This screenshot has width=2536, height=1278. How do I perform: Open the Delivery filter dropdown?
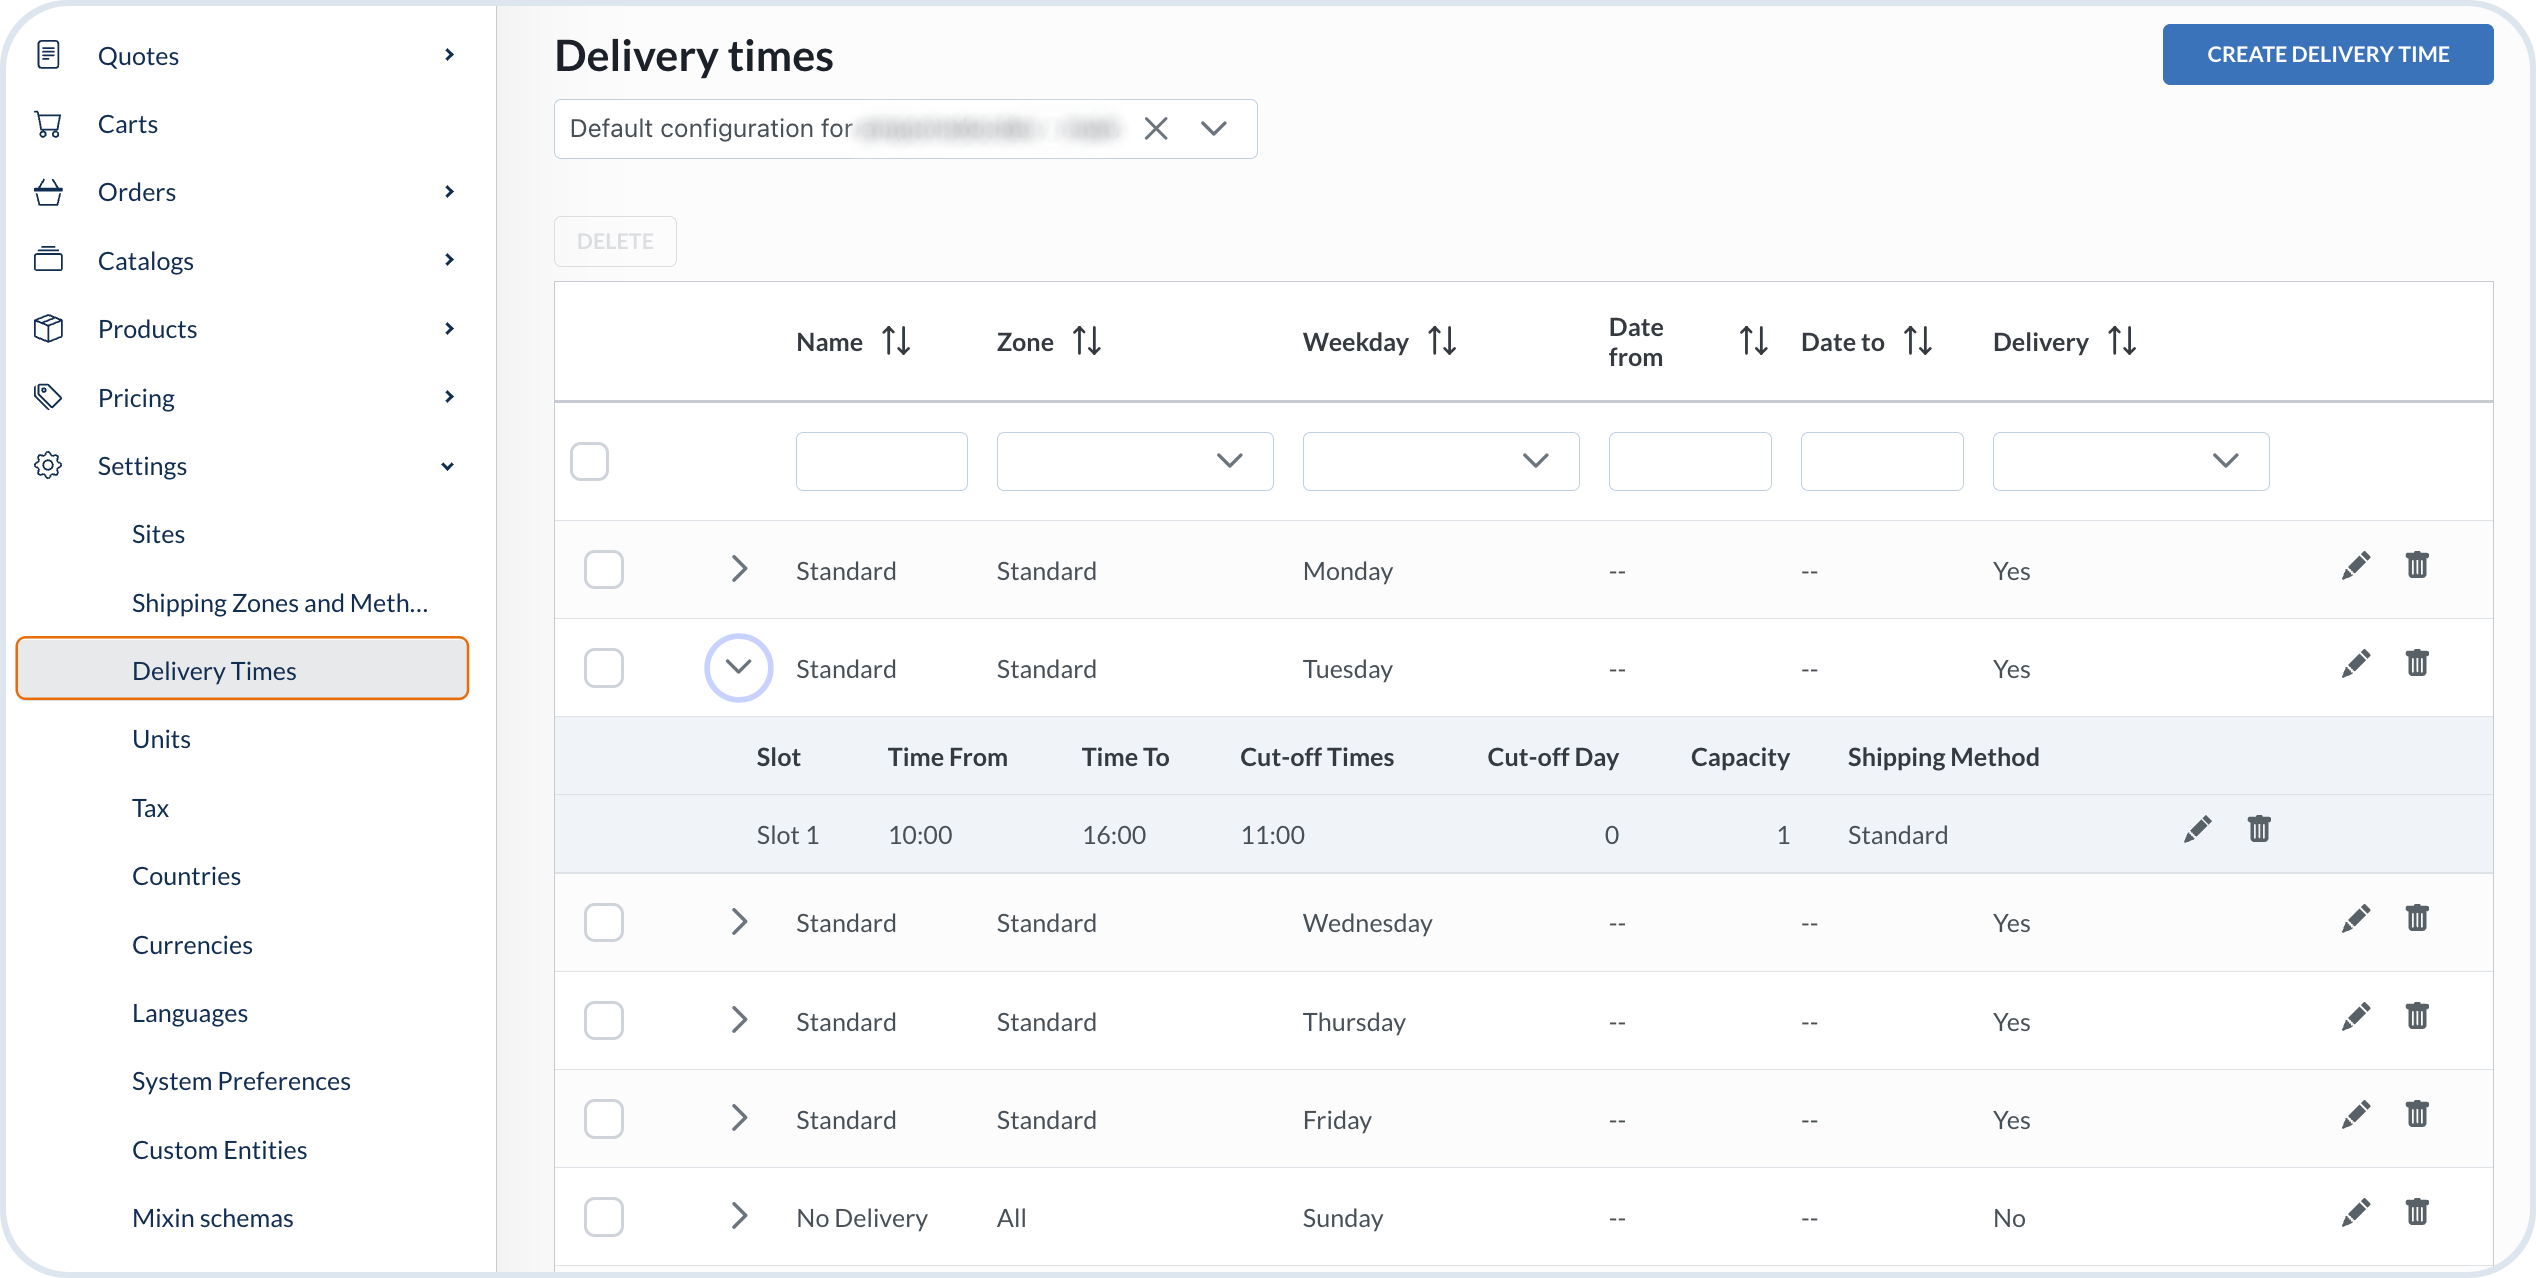pos(2130,461)
